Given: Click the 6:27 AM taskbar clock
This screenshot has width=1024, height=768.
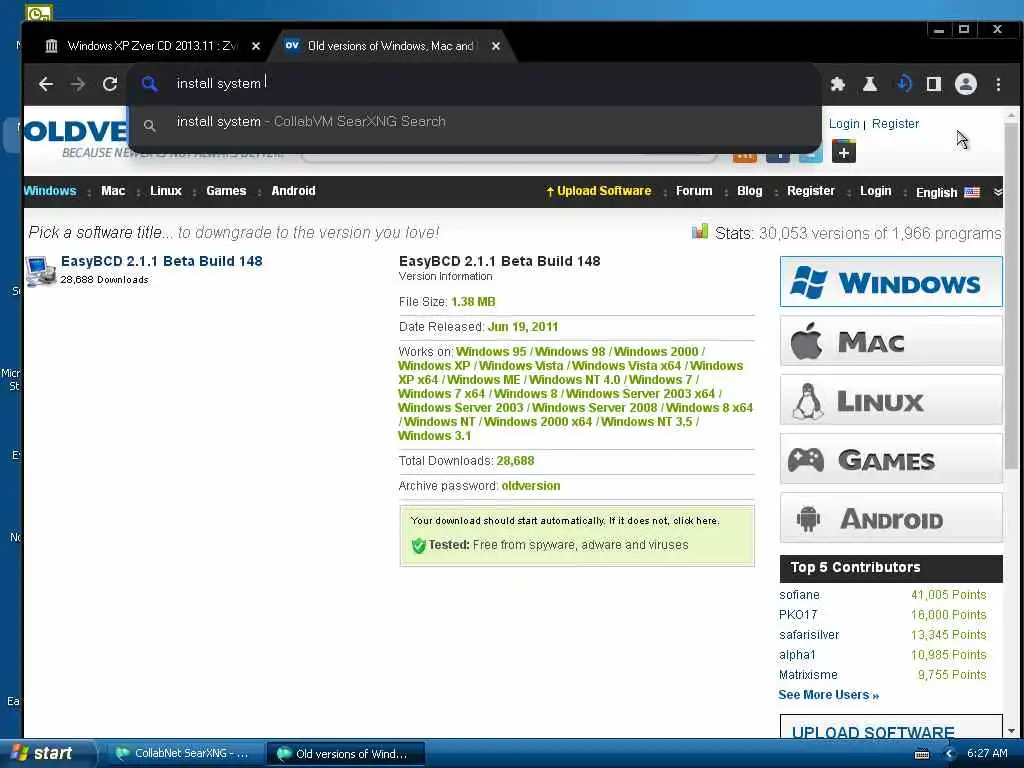Looking at the screenshot, I should [987, 754].
